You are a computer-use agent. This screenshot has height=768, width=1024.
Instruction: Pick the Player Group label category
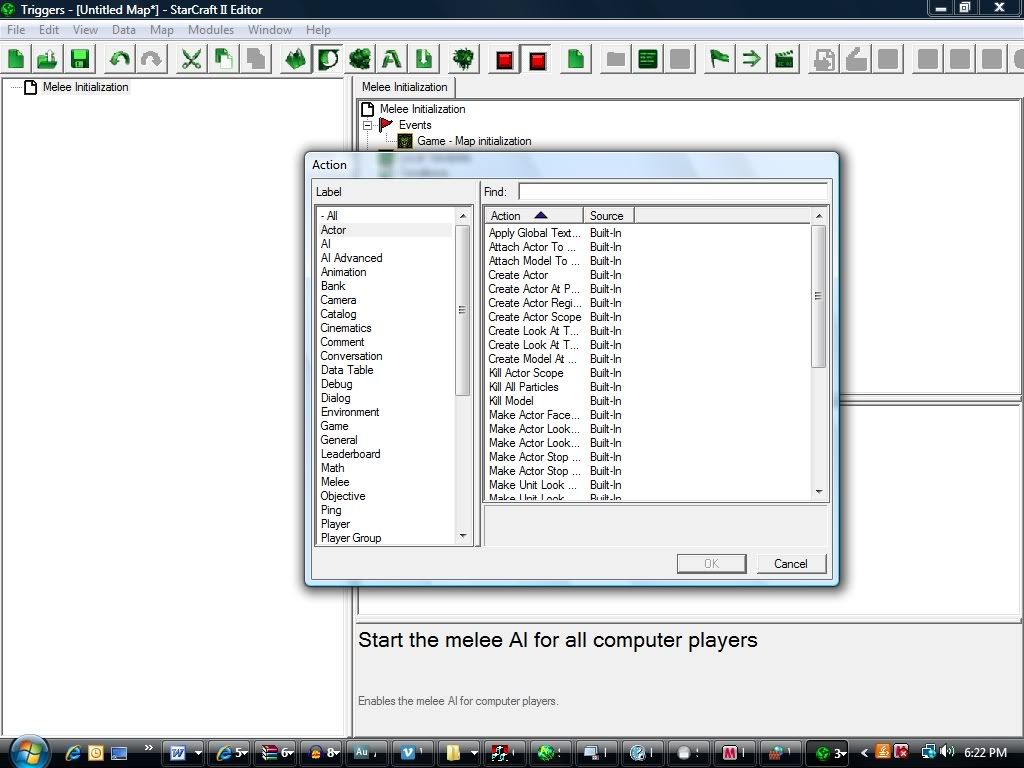[351, 538]
